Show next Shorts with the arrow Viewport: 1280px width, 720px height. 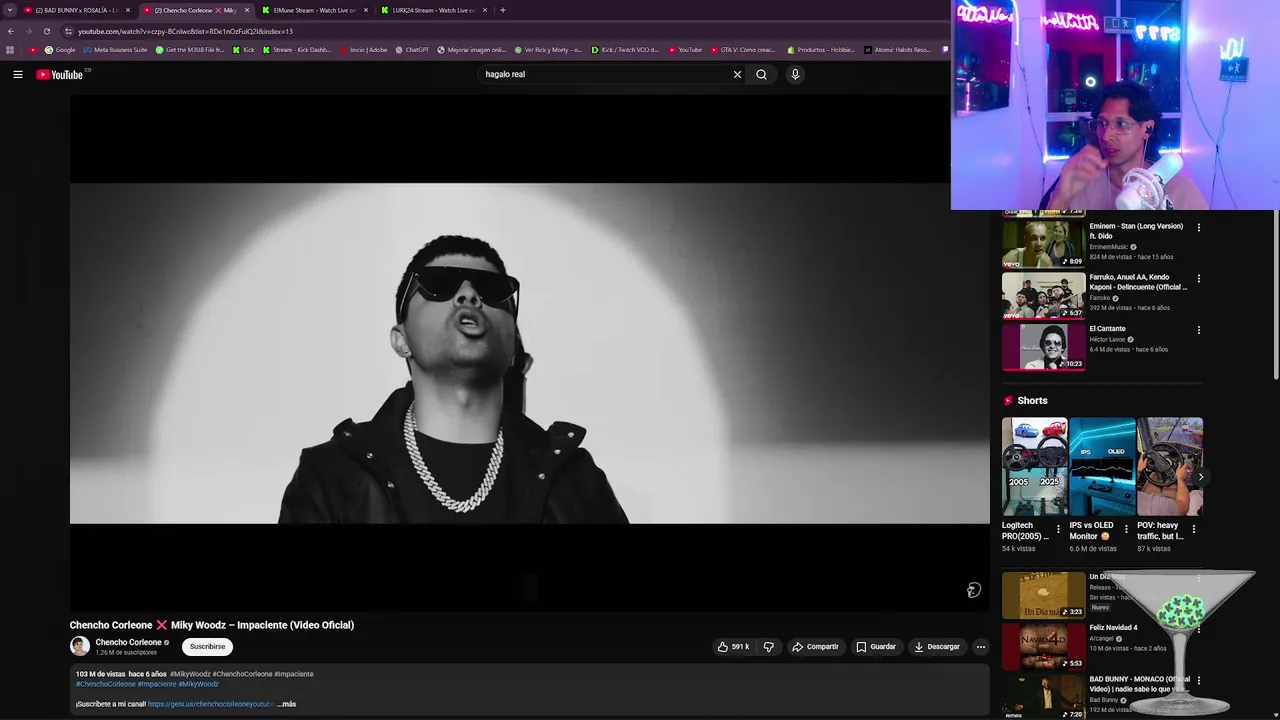click(x=1200, y=477)
